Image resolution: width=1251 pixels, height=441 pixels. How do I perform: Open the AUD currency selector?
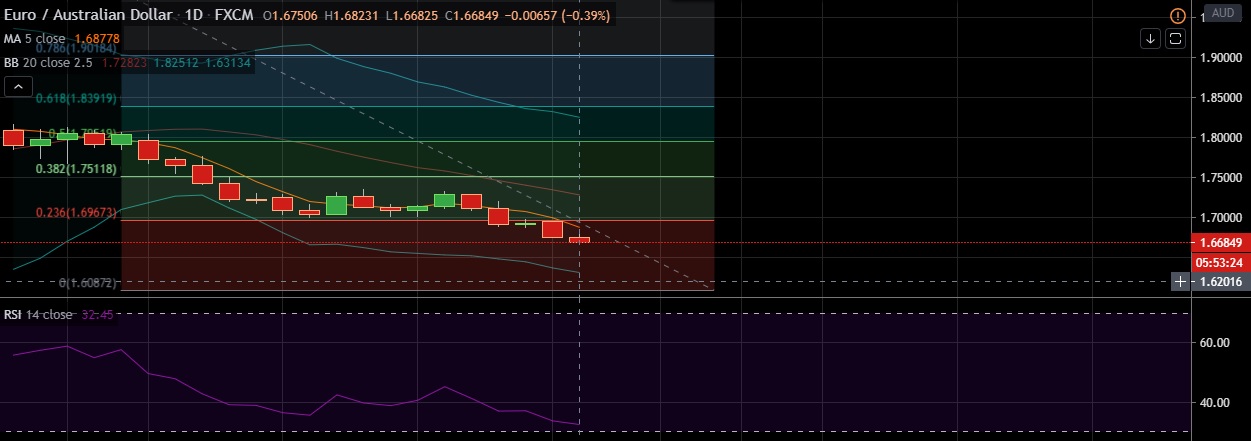tap(1223, 14)
